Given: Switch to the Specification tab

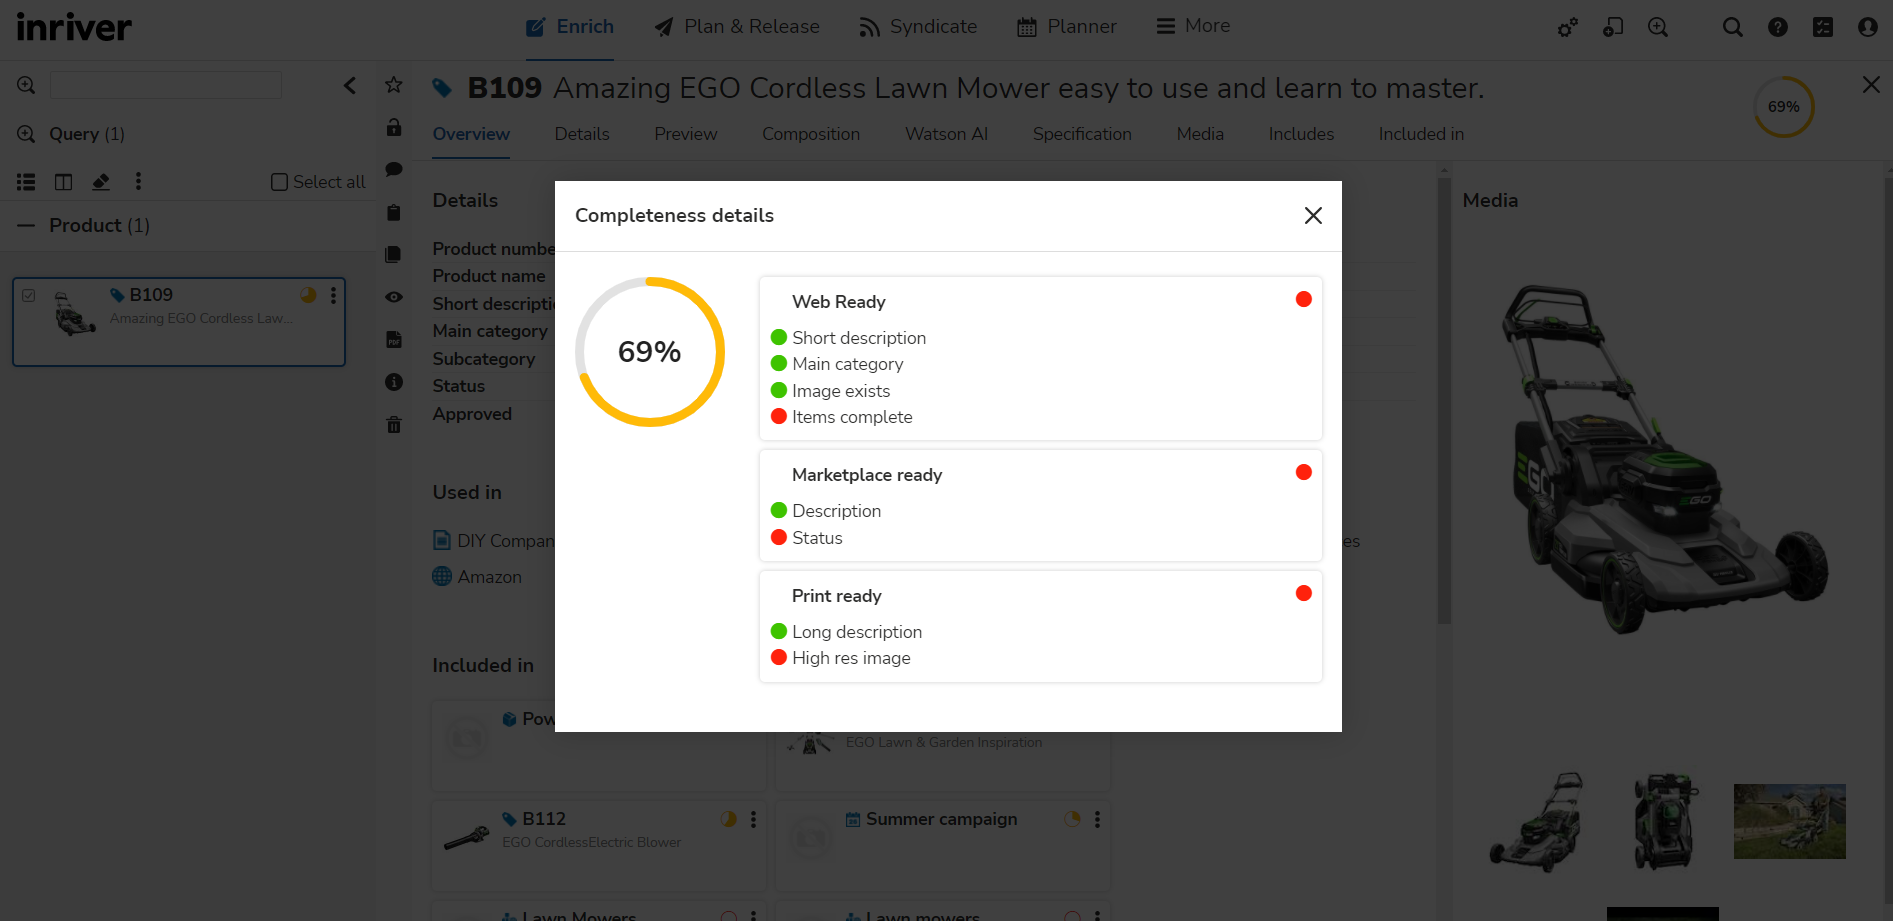Looking at the screenshot, I should (1082, 134).
